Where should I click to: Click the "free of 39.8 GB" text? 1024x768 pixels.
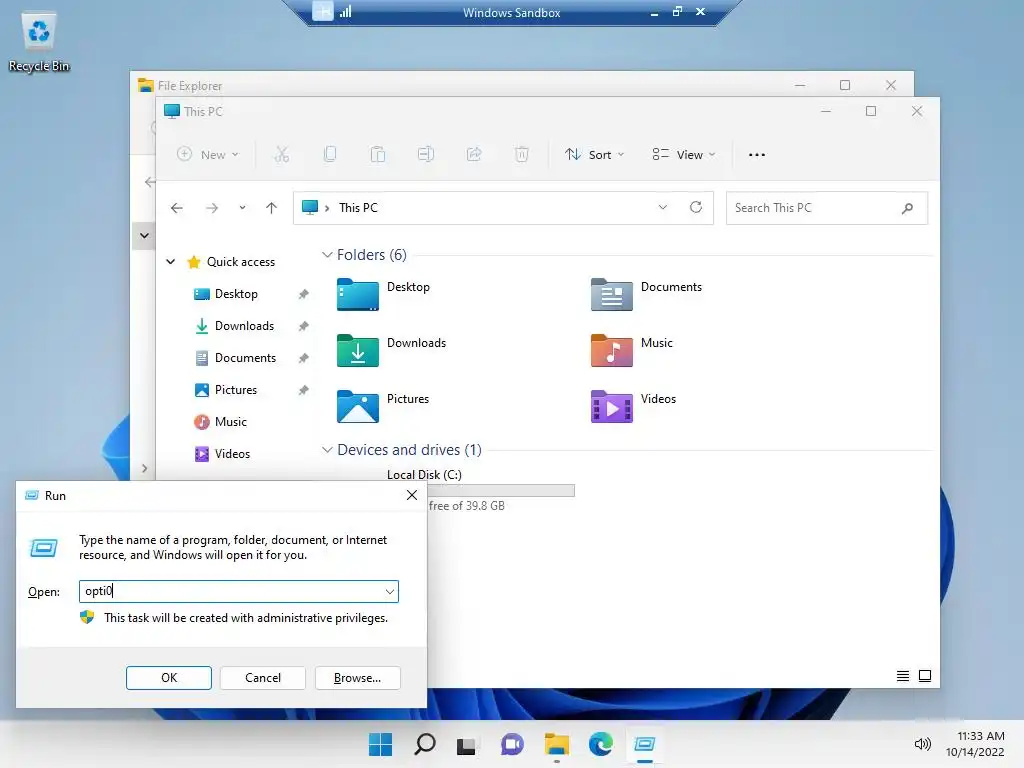pyautogui.click(x=466, y=506)
